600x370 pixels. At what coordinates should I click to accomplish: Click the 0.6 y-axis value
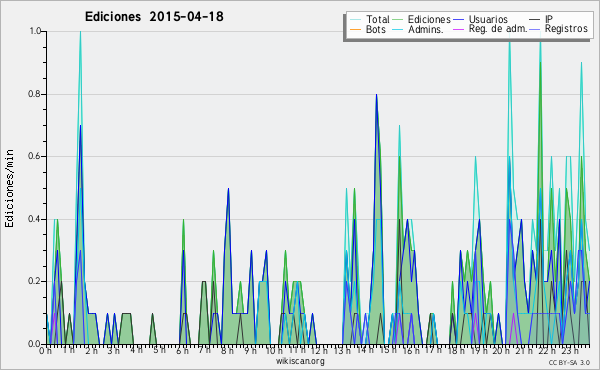point(35,156)
